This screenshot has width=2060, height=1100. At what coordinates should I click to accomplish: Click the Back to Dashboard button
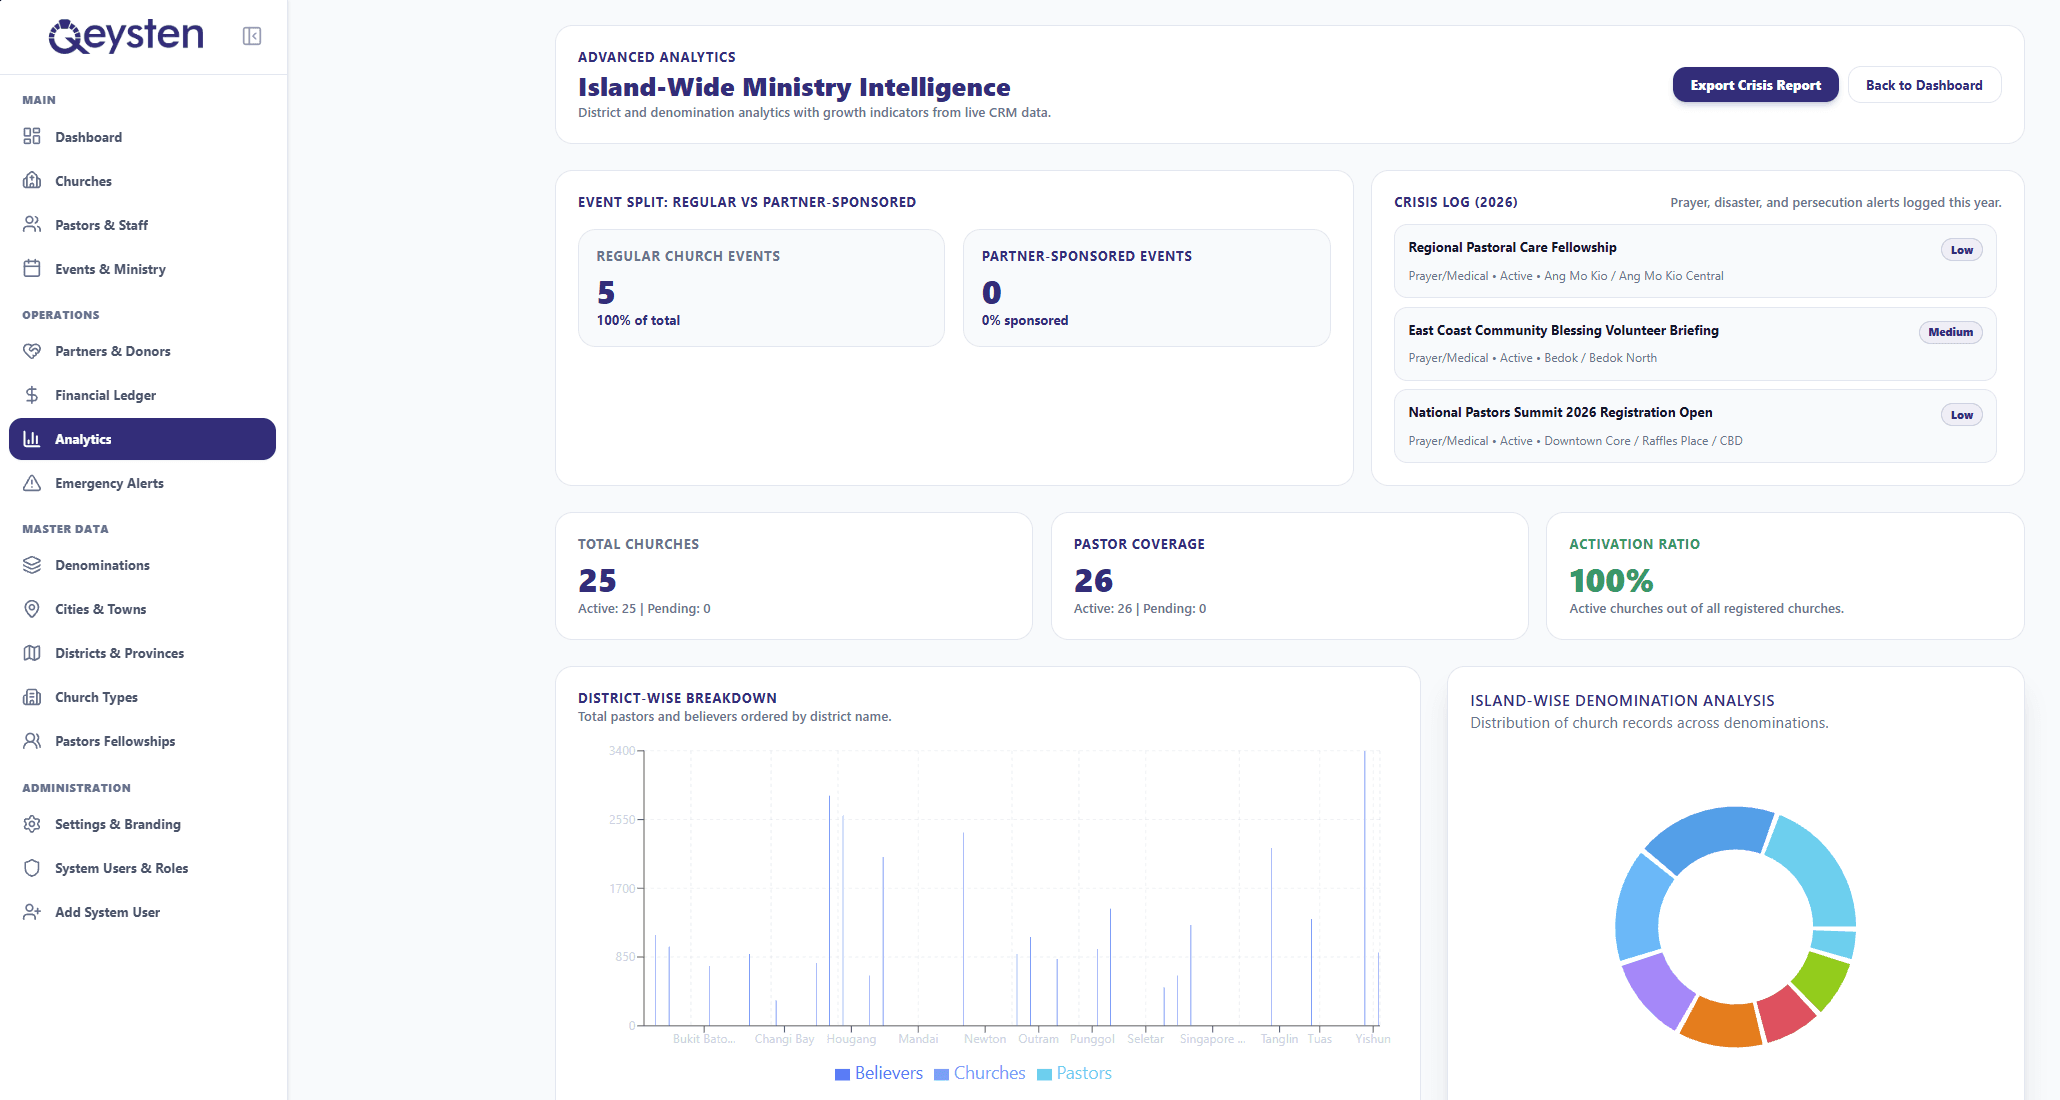[1924, 85]
